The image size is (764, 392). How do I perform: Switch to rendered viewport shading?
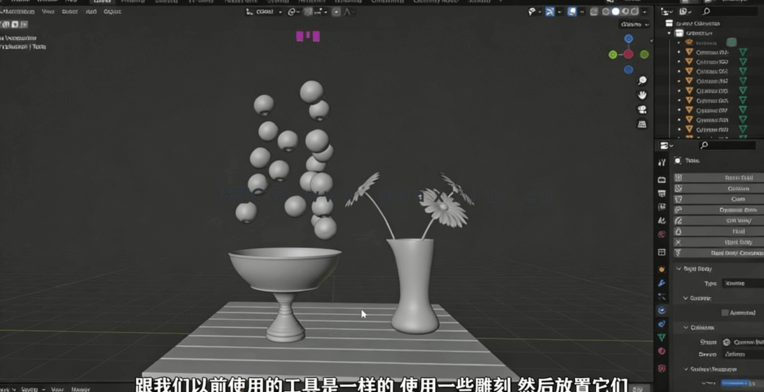(x=634, y=12)
